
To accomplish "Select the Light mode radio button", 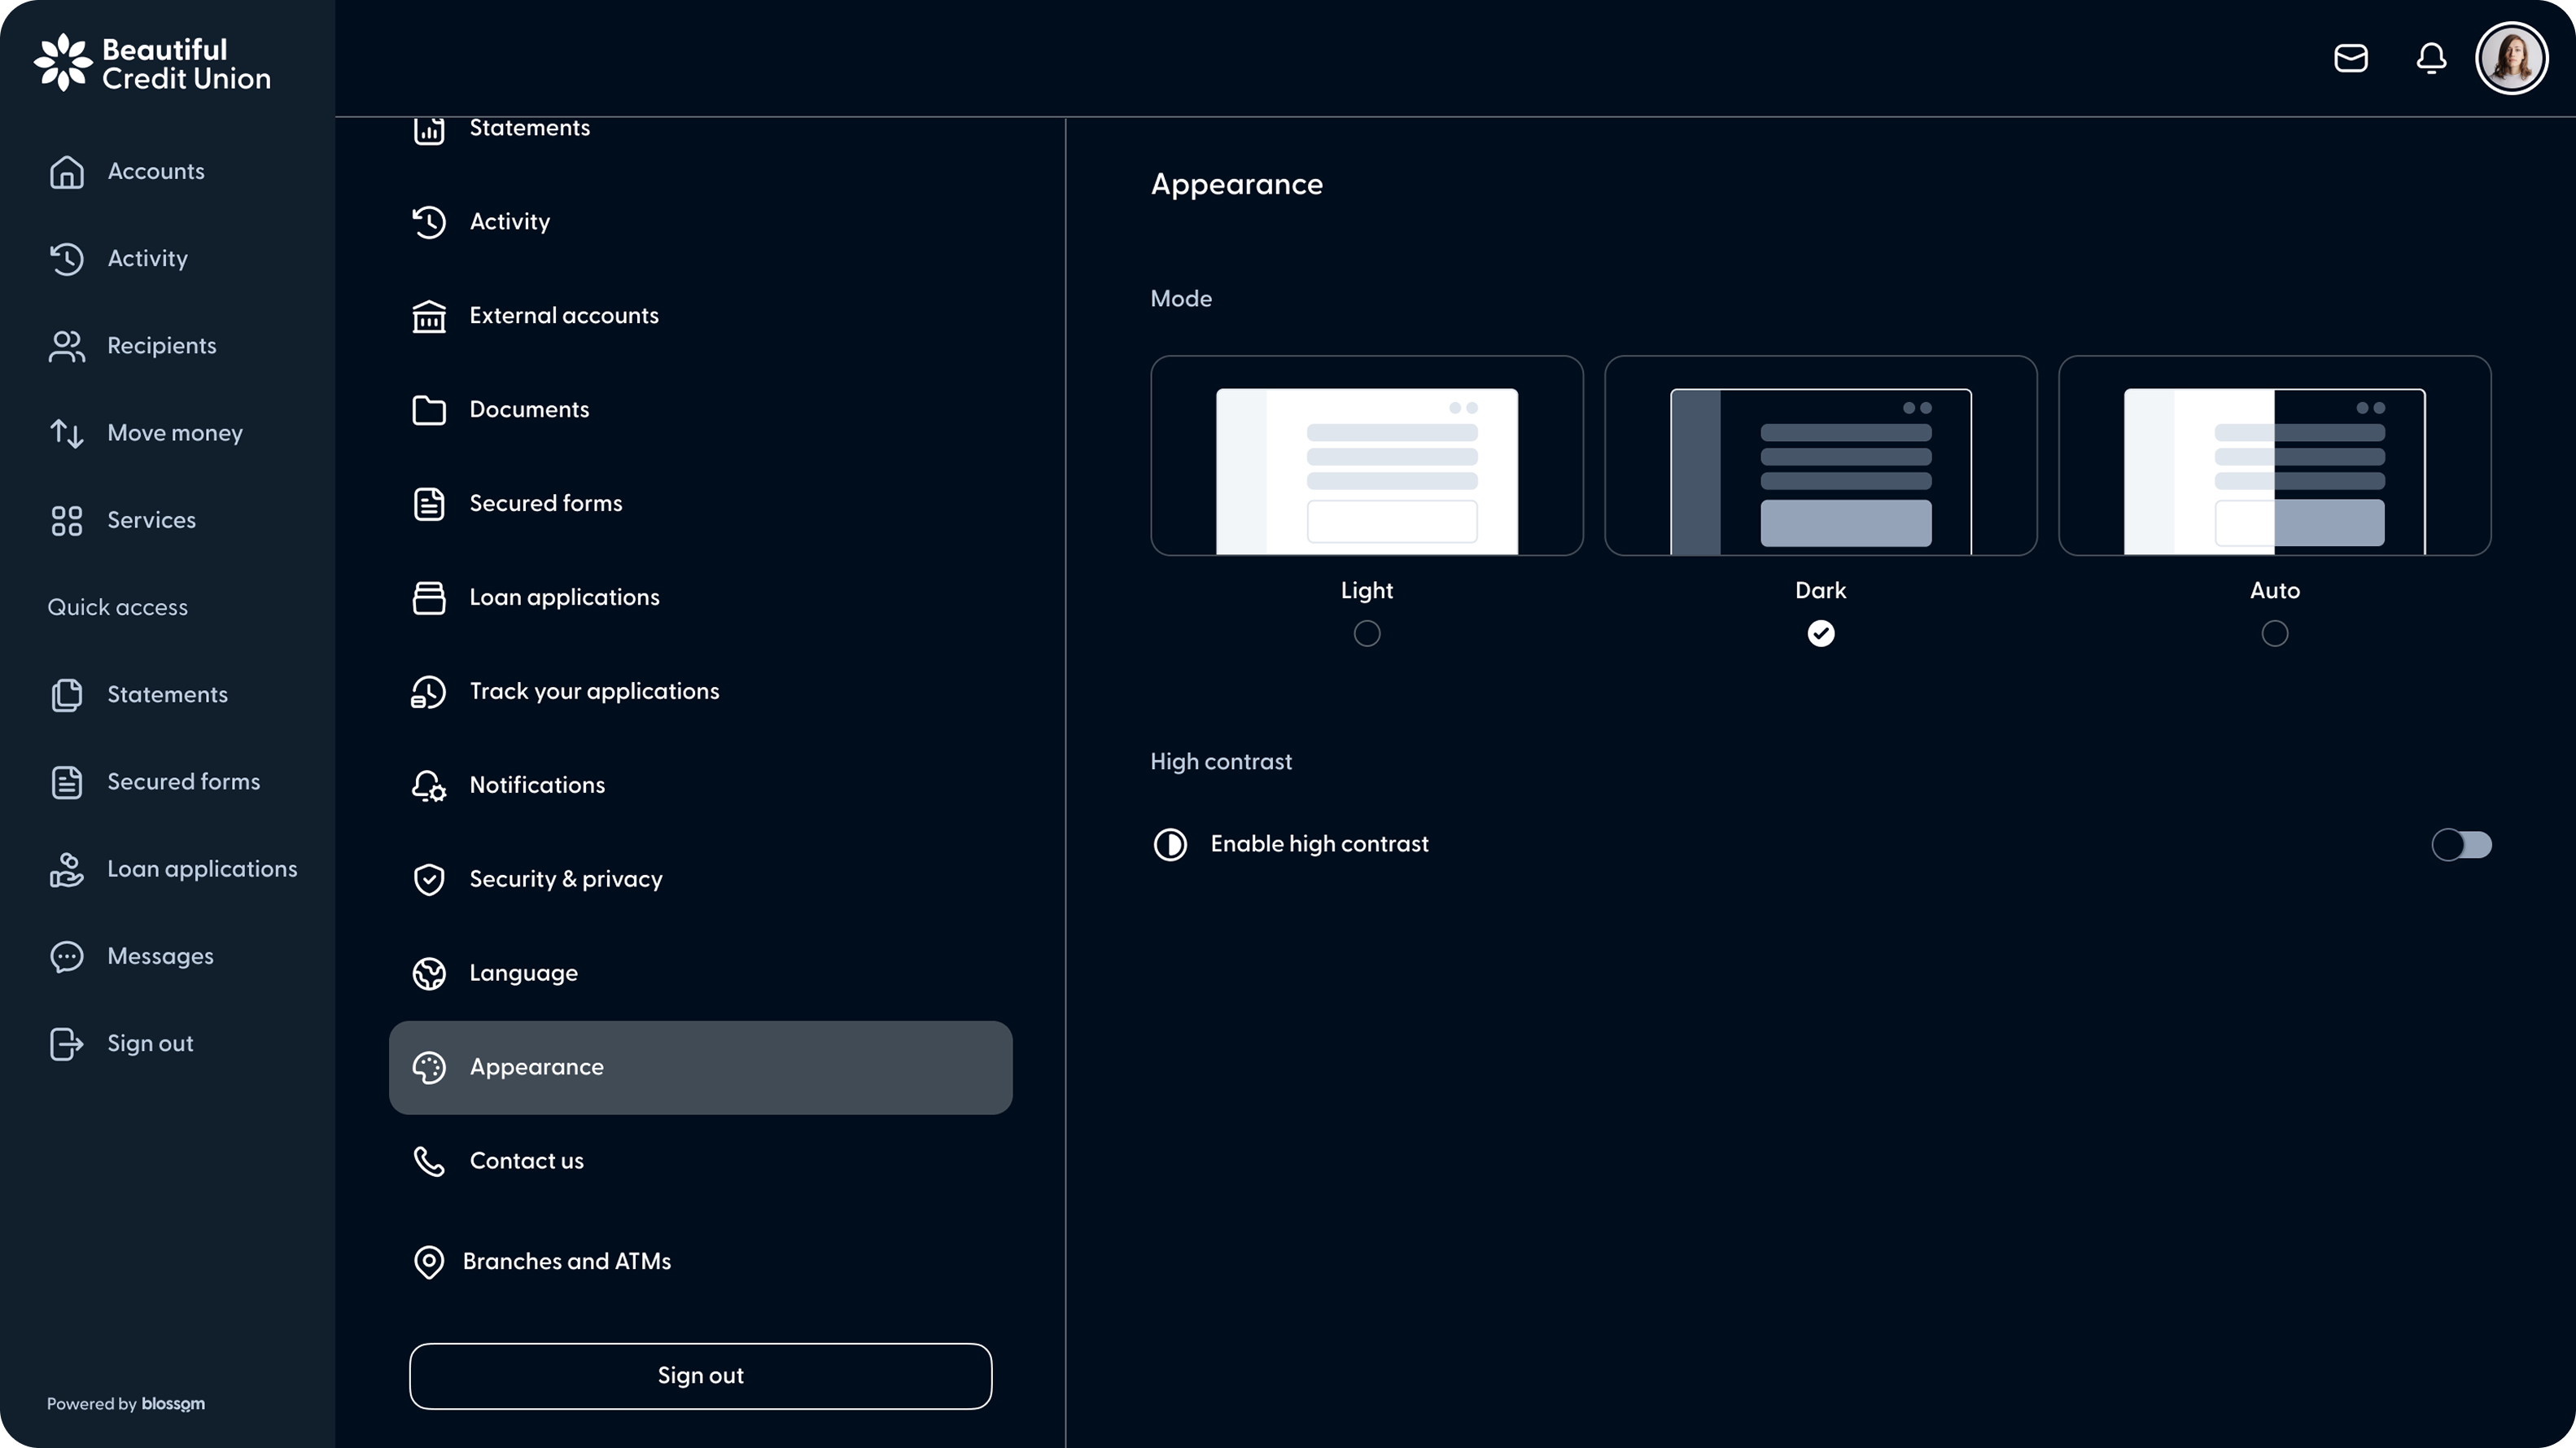I will [1366, 634].
